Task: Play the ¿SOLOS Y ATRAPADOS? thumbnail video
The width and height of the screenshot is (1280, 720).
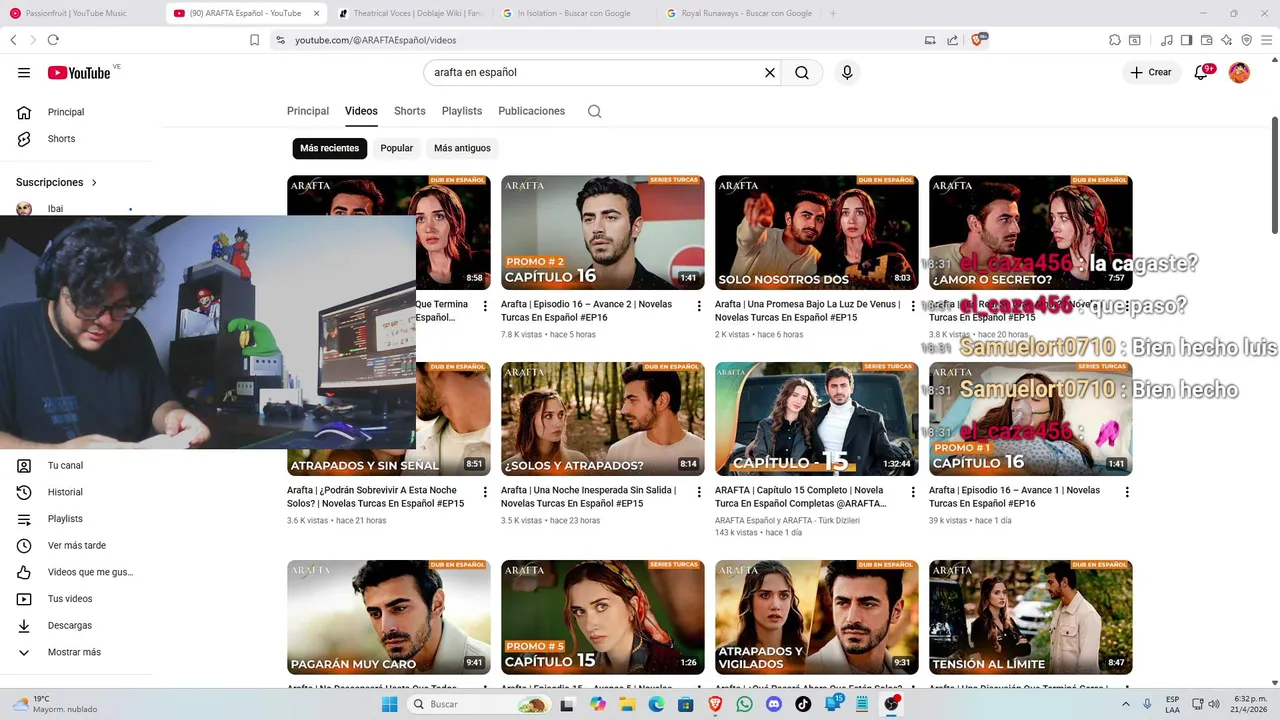Action: pyautogui.click(x=602, y=419)
